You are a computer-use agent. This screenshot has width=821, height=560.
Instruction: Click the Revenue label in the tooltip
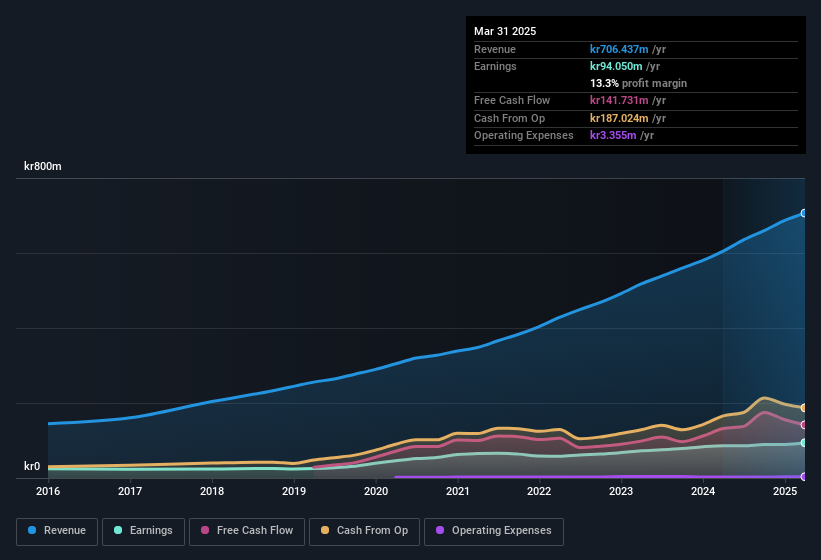pyautogui.click(x=495, y=49)
